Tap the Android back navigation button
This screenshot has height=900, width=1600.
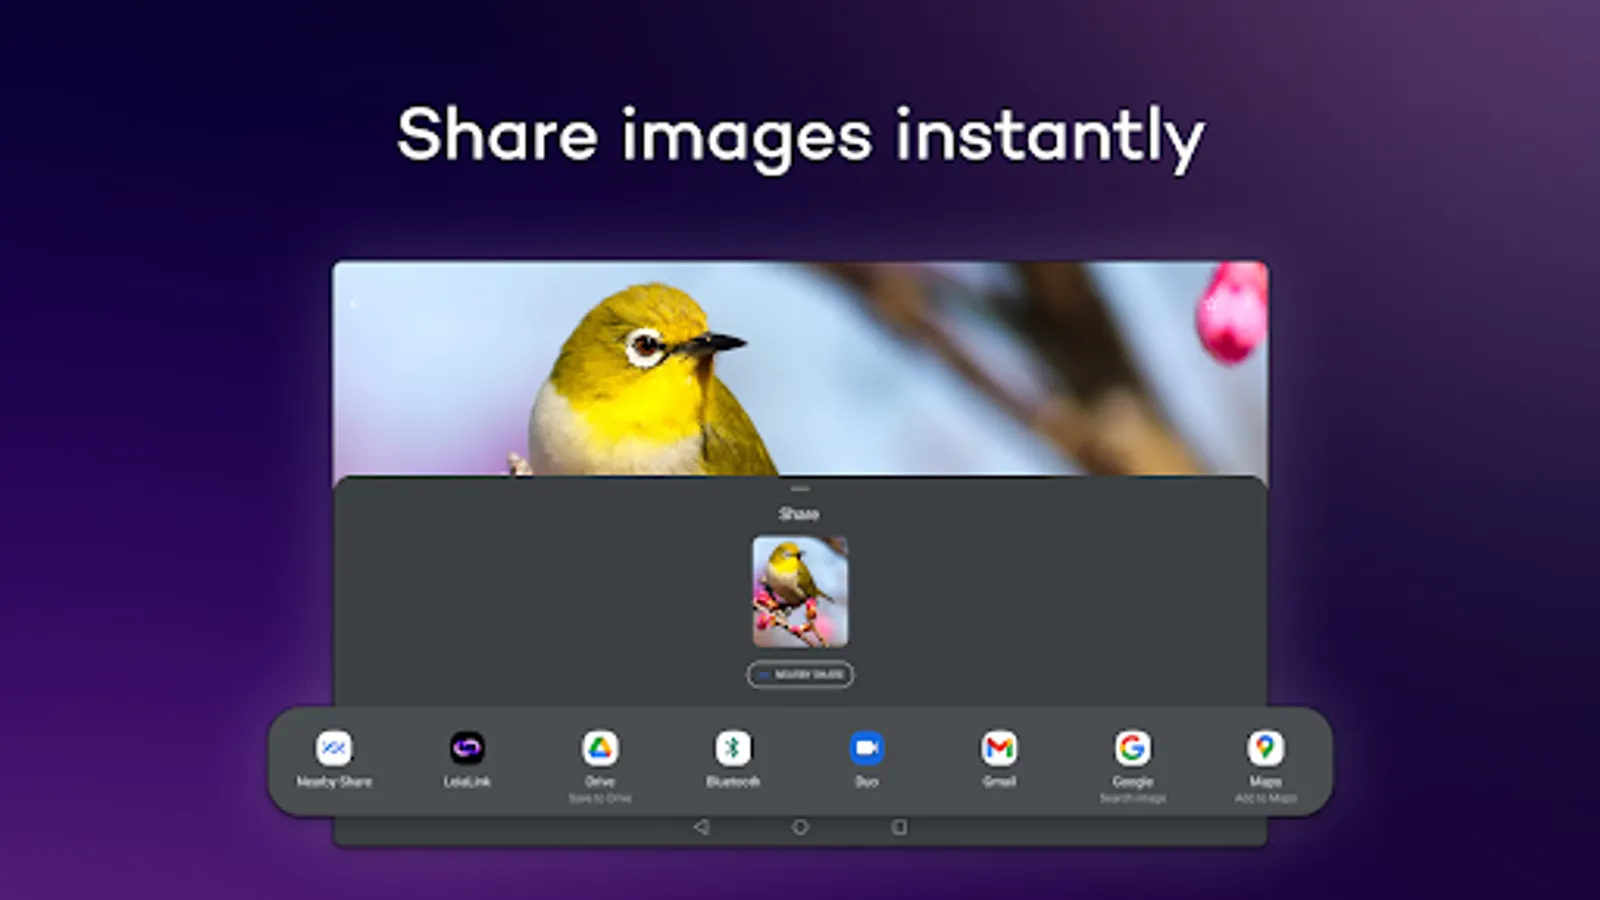pyautogui.click(x=701, y=827)
